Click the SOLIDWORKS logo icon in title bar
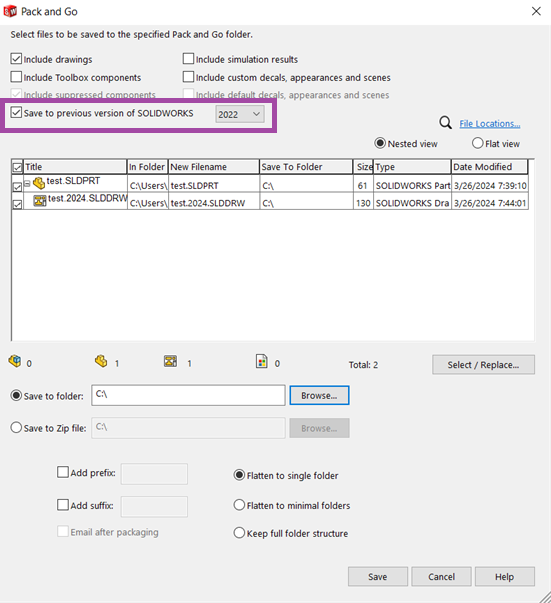The height and width of the screenshot is (603, 551). click(10, 11)
